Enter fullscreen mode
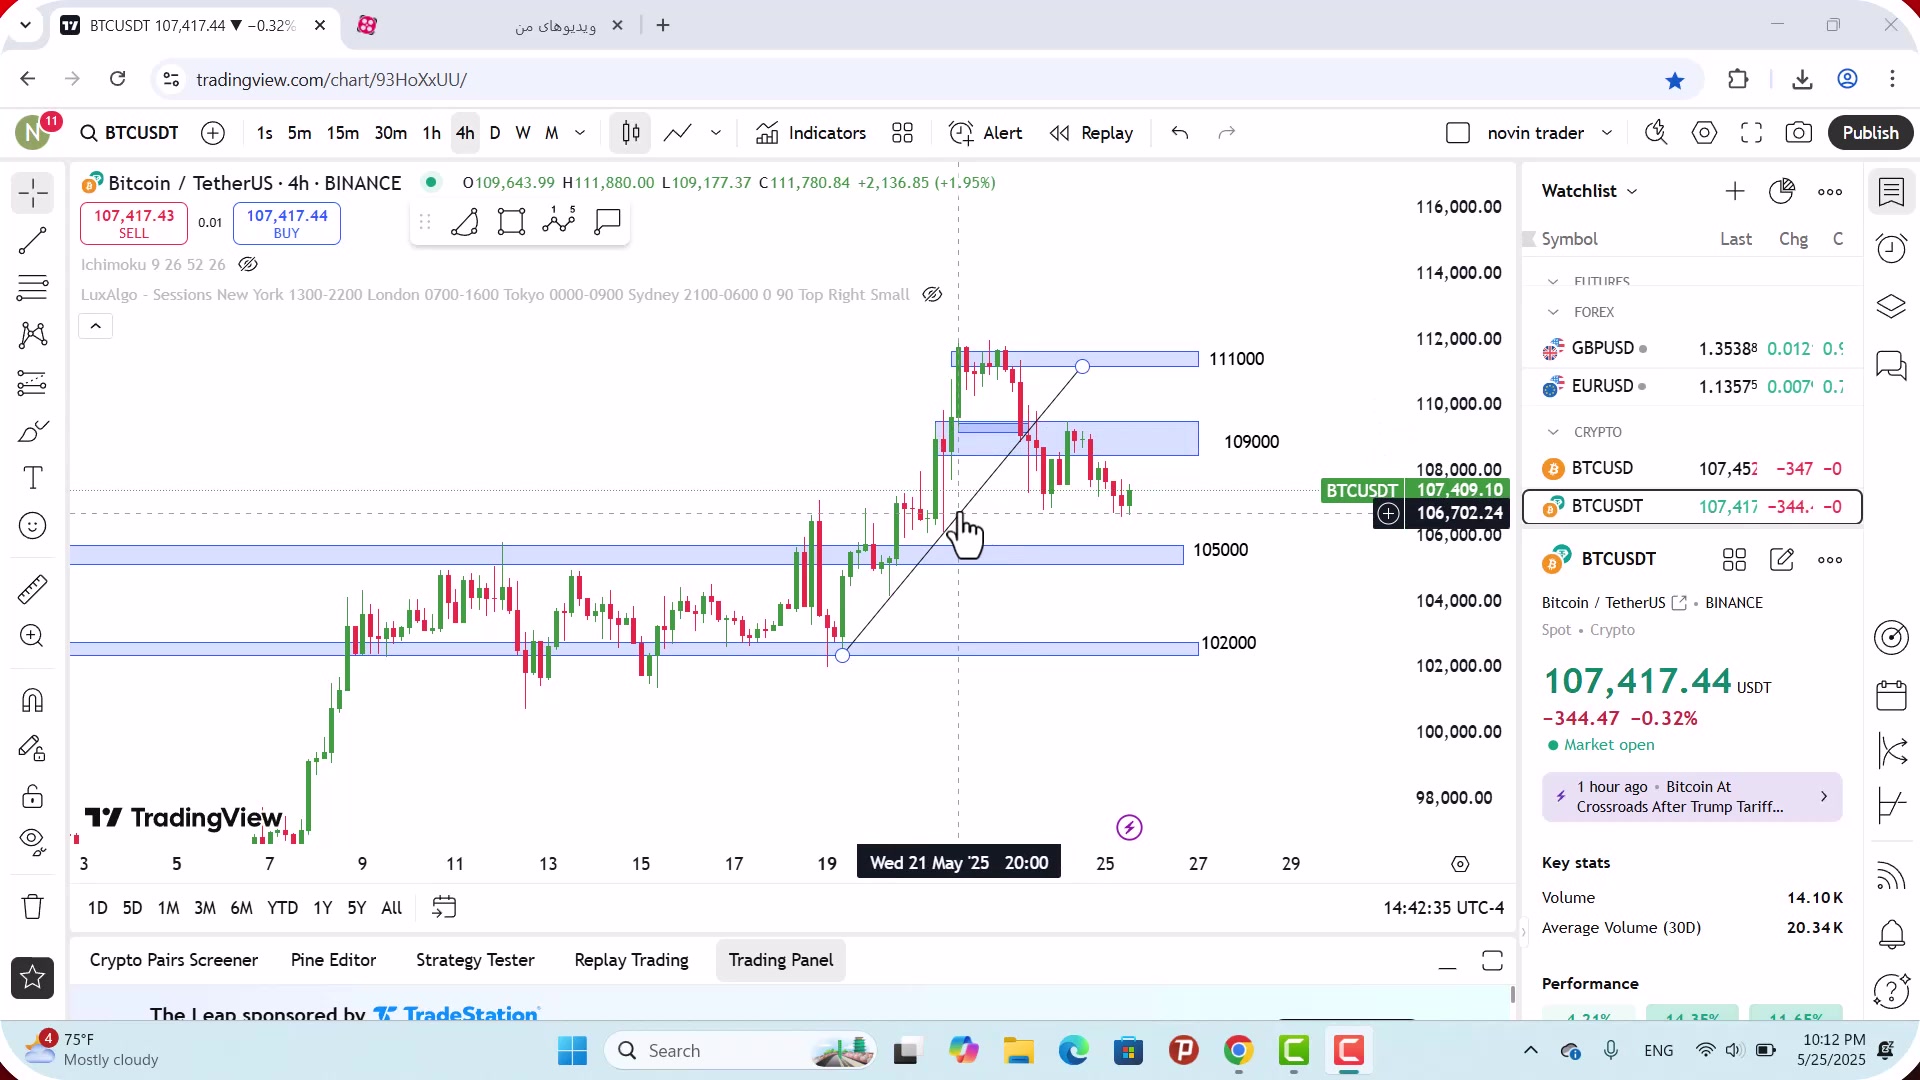 (x=1751, y=133)
